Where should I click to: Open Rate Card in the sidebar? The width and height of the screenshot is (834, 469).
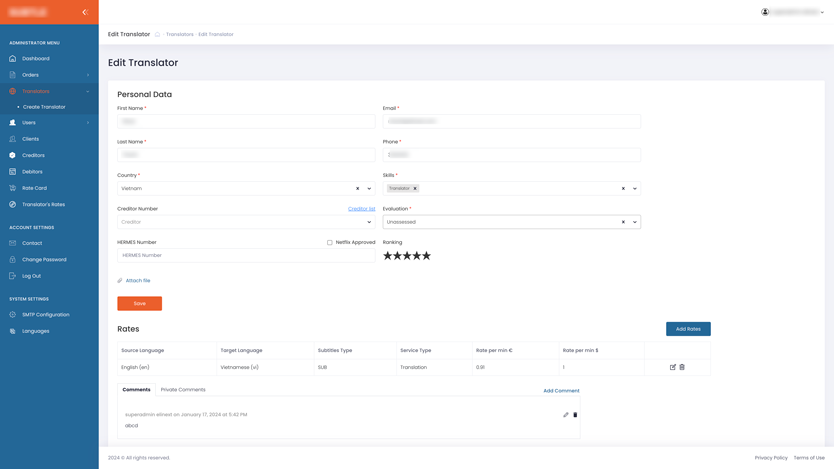click(35, 188)
